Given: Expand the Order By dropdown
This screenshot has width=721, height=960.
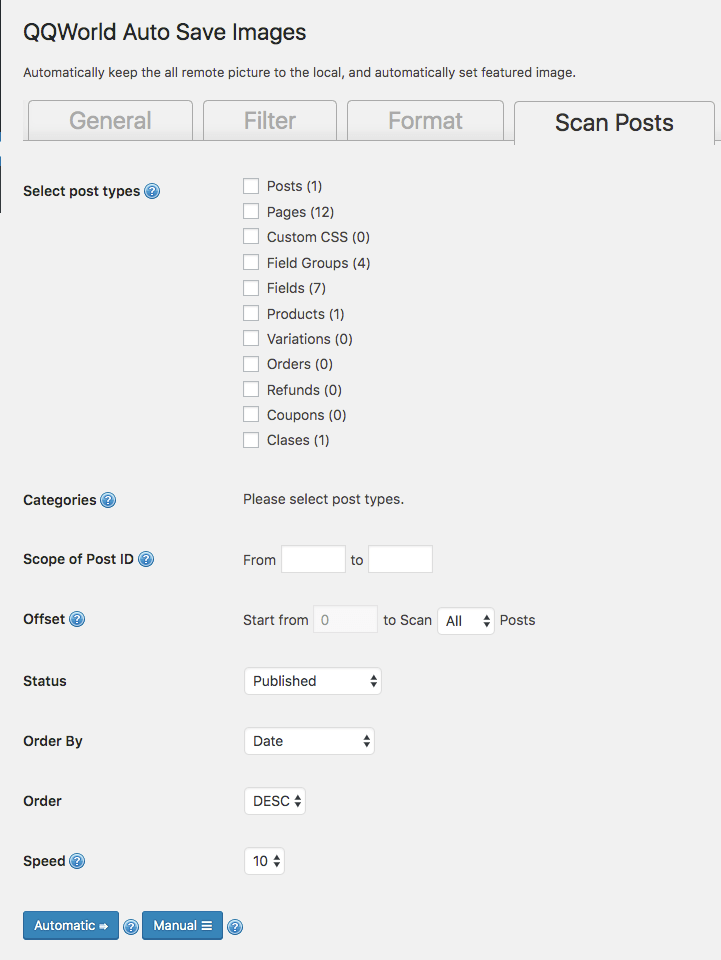Looking at the screenshot, I should 309,741.
